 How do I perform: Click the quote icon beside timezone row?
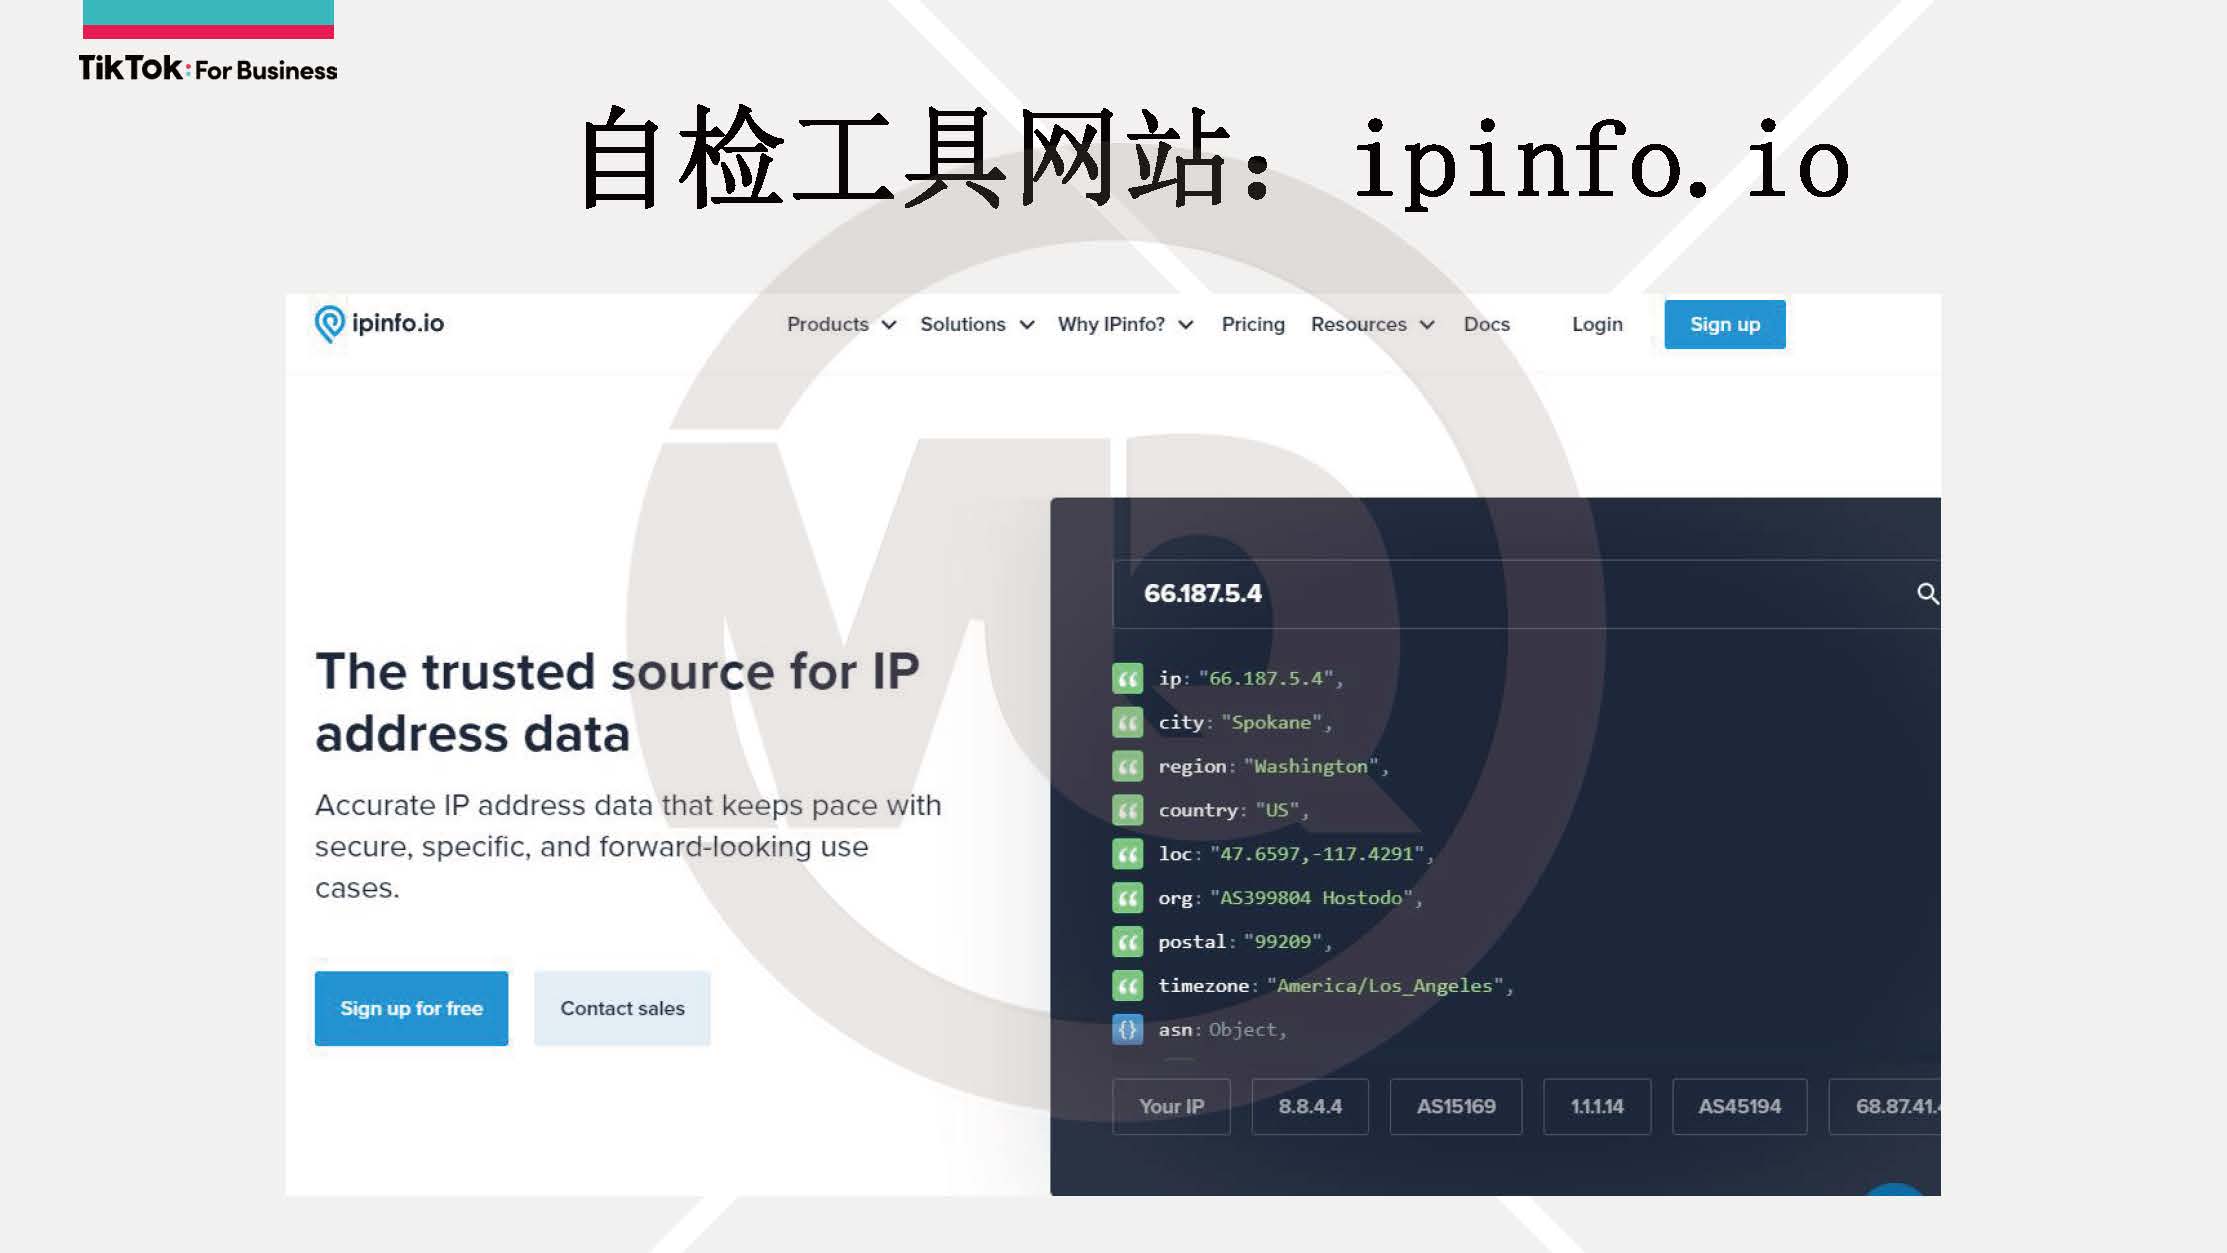[1127, 986]
